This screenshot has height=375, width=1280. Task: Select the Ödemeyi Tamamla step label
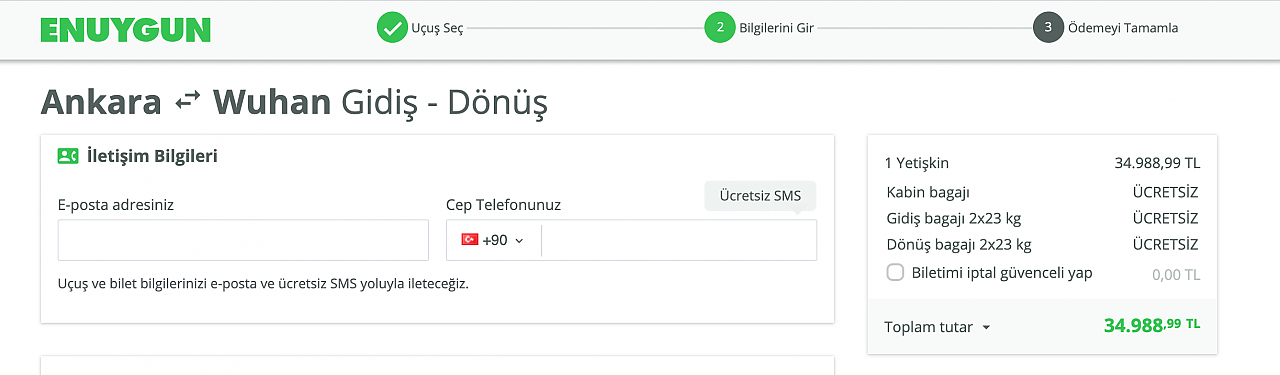1123,28
